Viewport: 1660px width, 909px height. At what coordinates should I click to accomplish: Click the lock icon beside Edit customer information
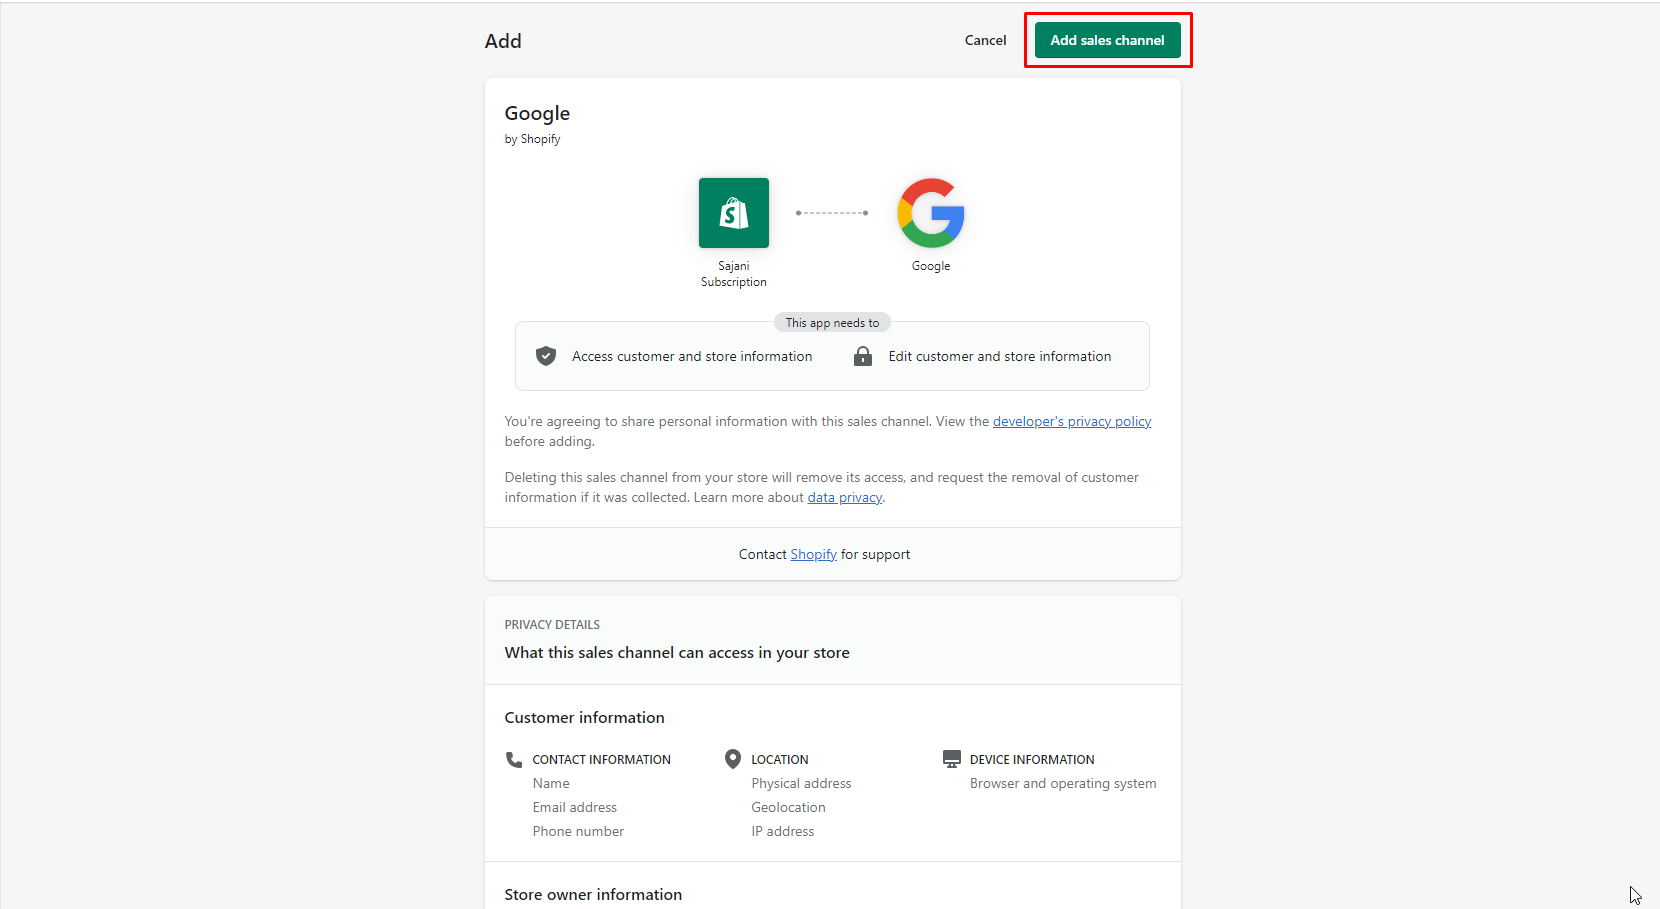coord(863,356)
